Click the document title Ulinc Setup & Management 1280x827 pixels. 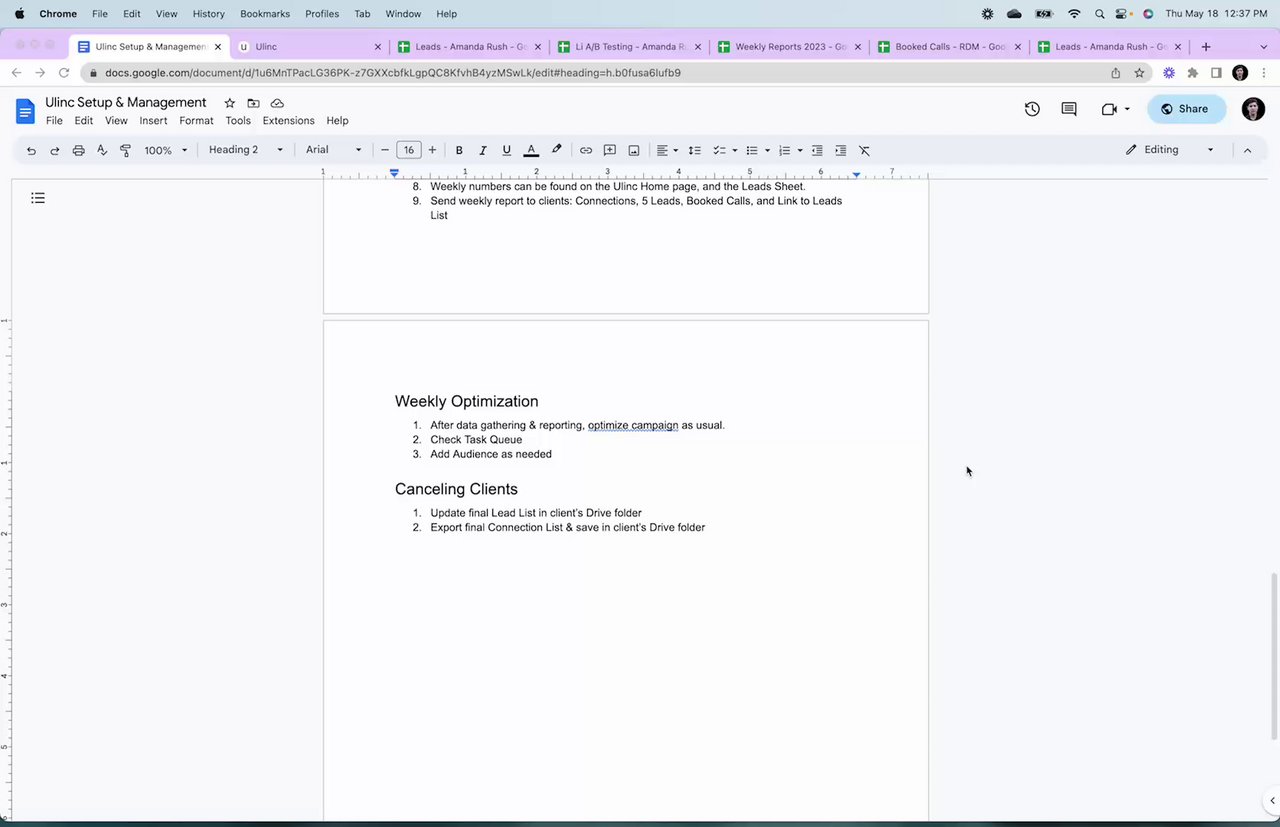[x=126, y=102]
